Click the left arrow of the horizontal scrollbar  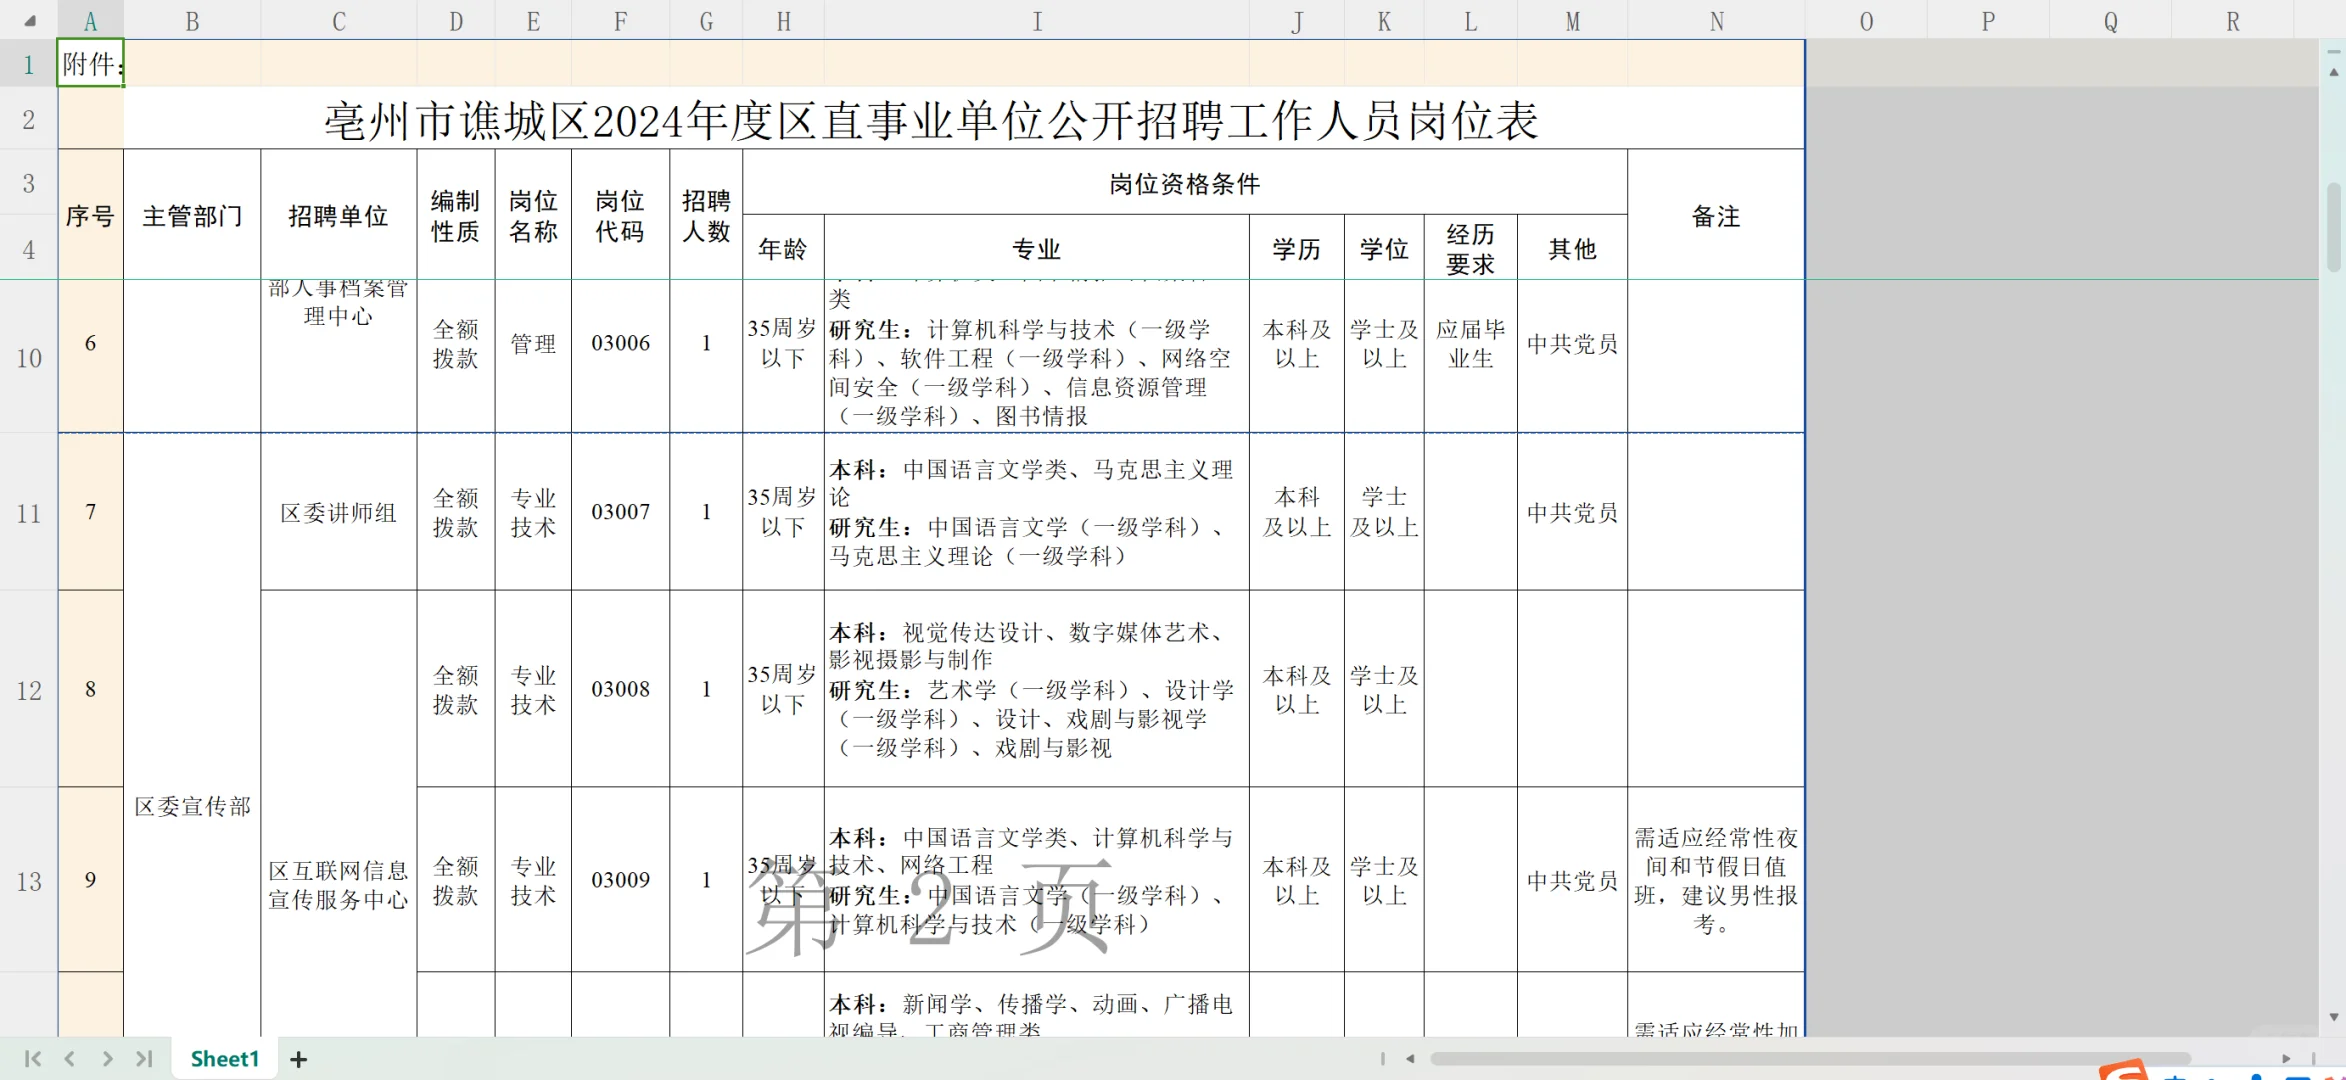pyautogui.click(x=1410, y=1058)
